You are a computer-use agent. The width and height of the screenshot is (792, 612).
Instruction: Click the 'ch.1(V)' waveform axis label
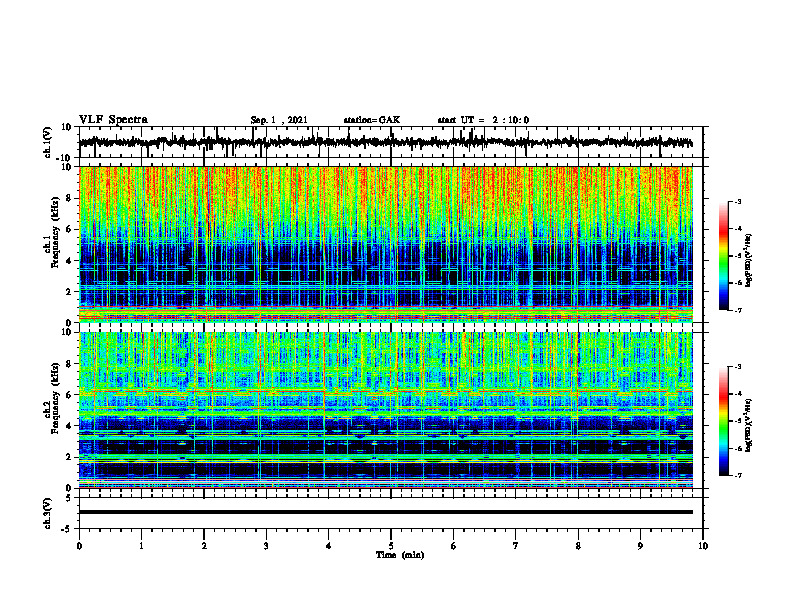(x=48, y=142)
